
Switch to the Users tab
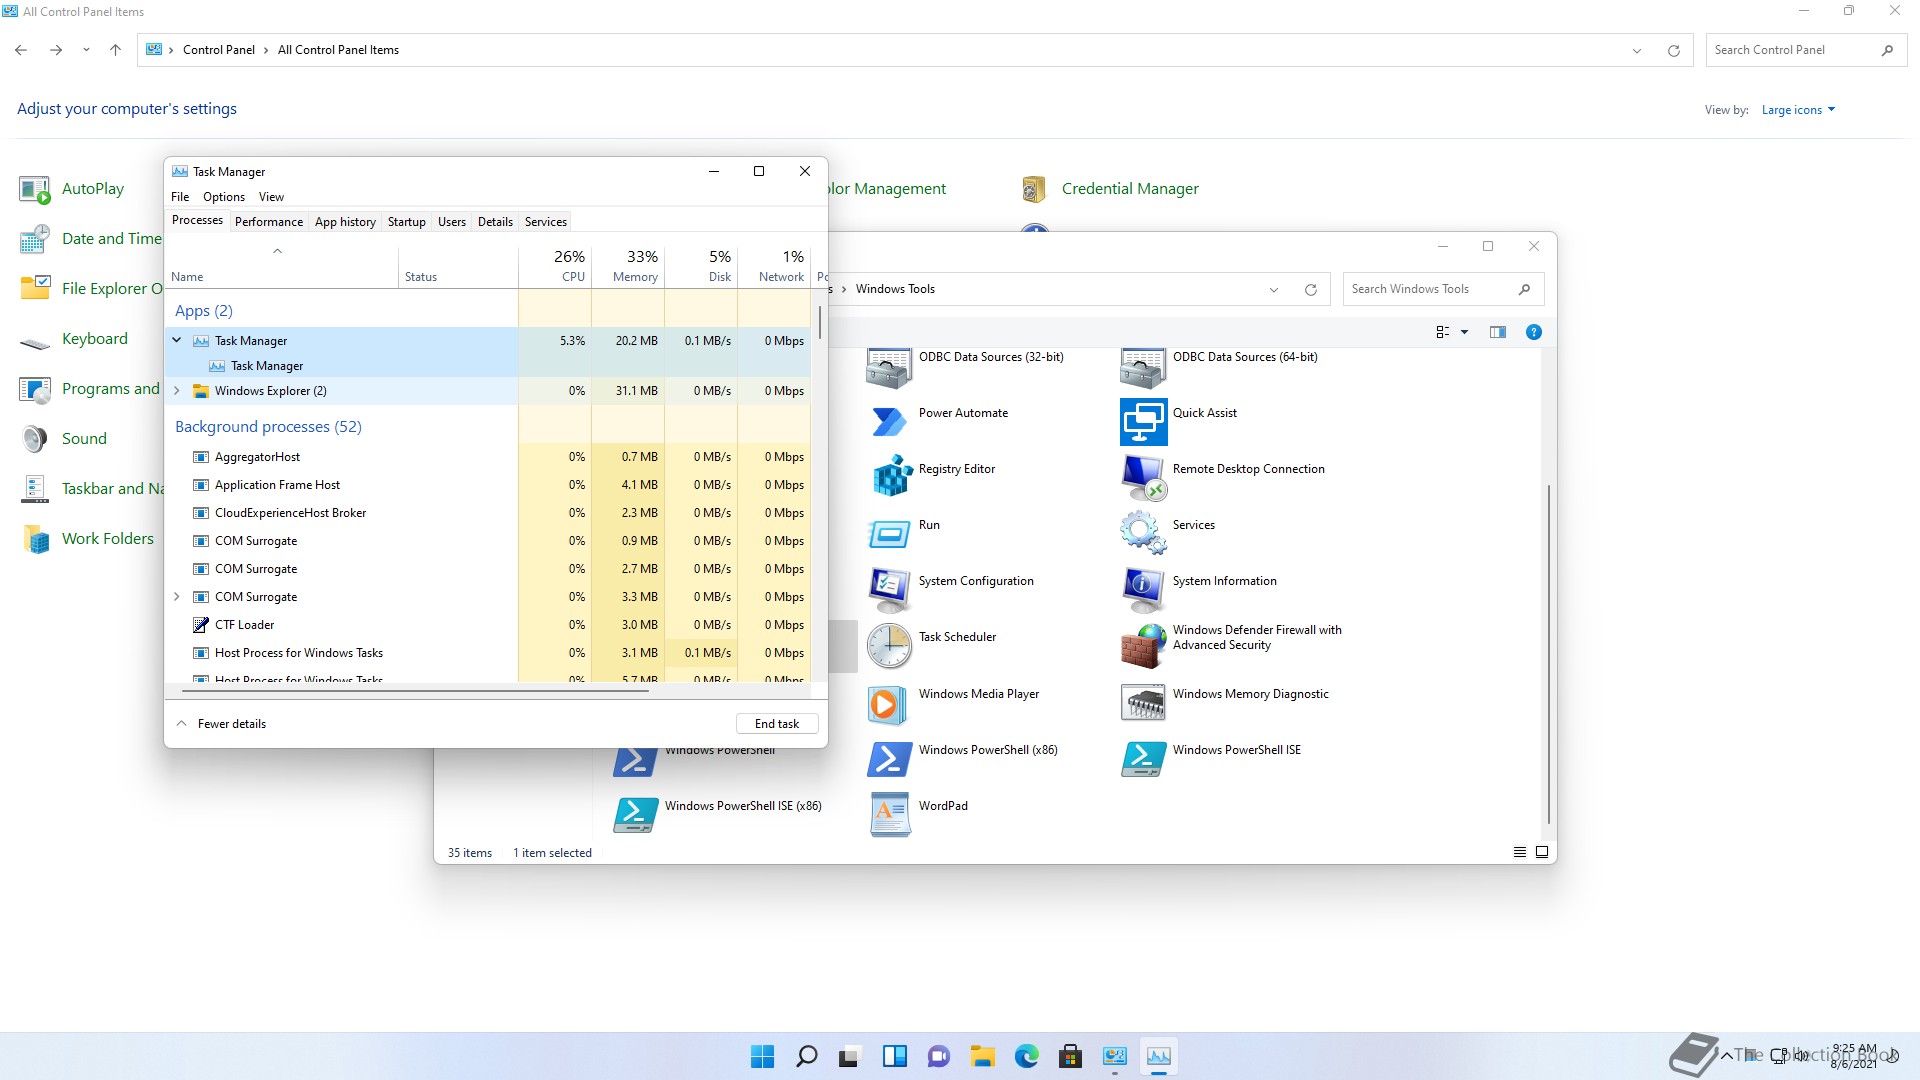coord(452,222)
